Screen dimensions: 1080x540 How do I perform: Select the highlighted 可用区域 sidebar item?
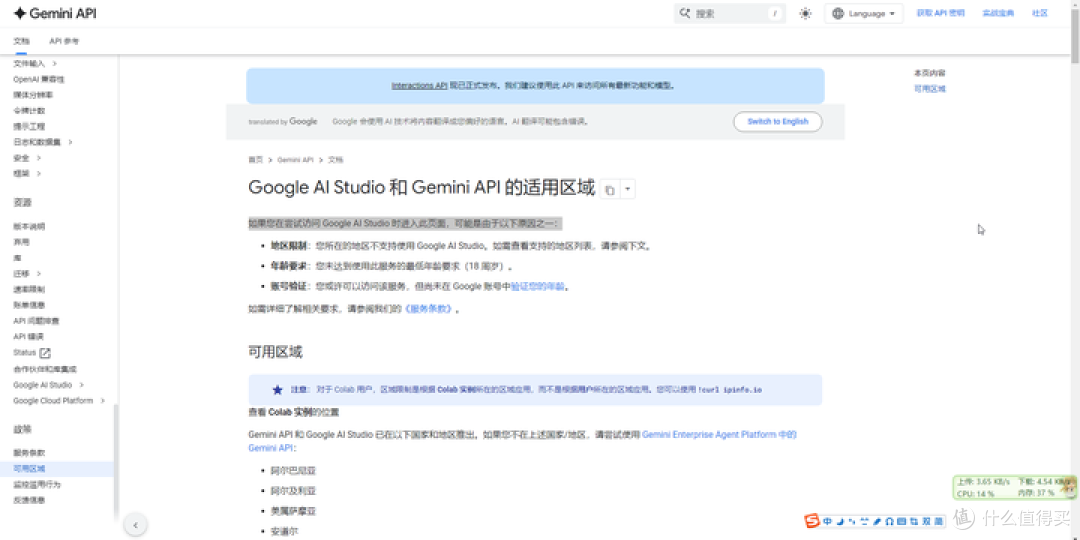pyautogui.click(x=56, y=469)
